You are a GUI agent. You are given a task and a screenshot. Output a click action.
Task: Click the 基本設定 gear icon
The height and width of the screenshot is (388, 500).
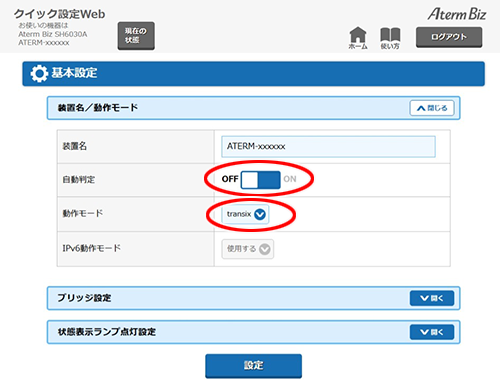[x=39, y=74]
